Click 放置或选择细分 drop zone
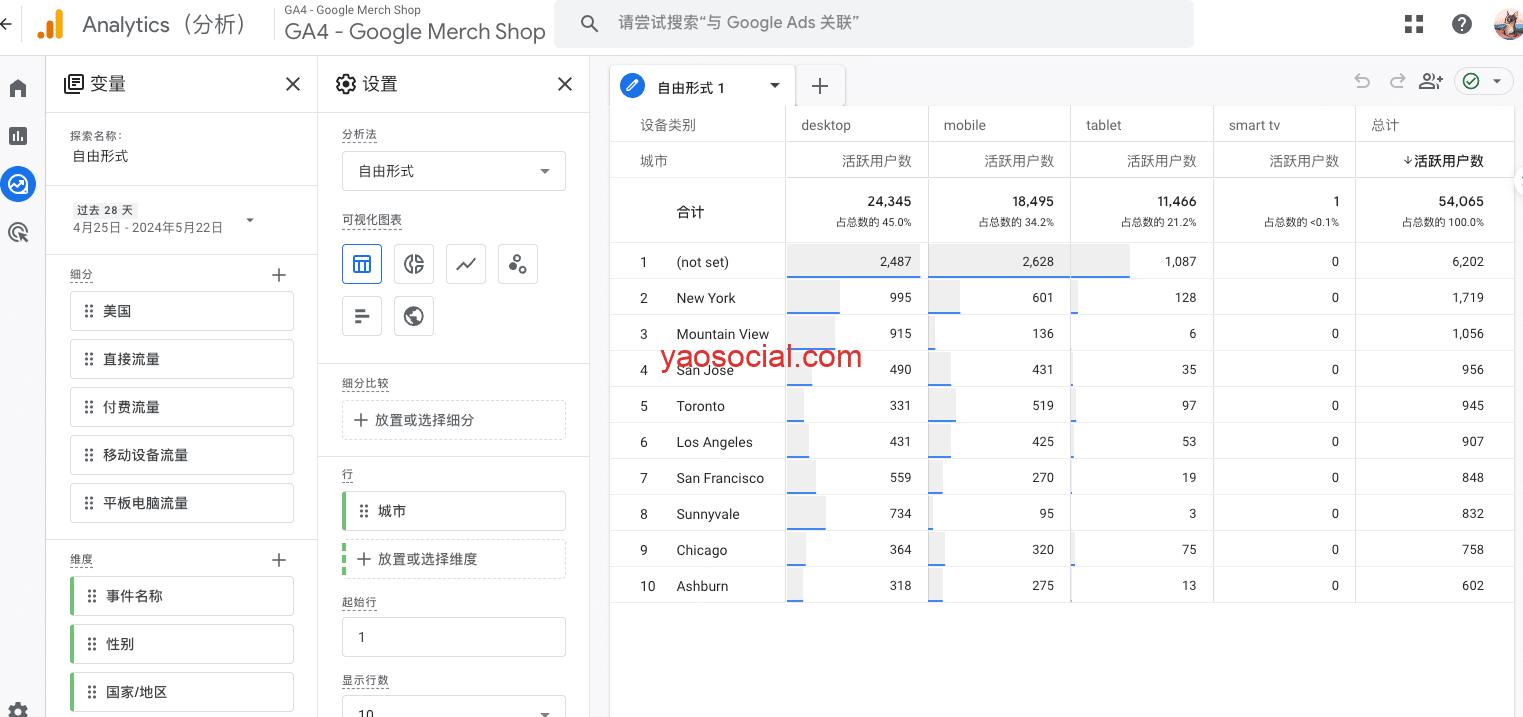Image resolution: width=1523 pixels, height=717 pixels. 454,420
